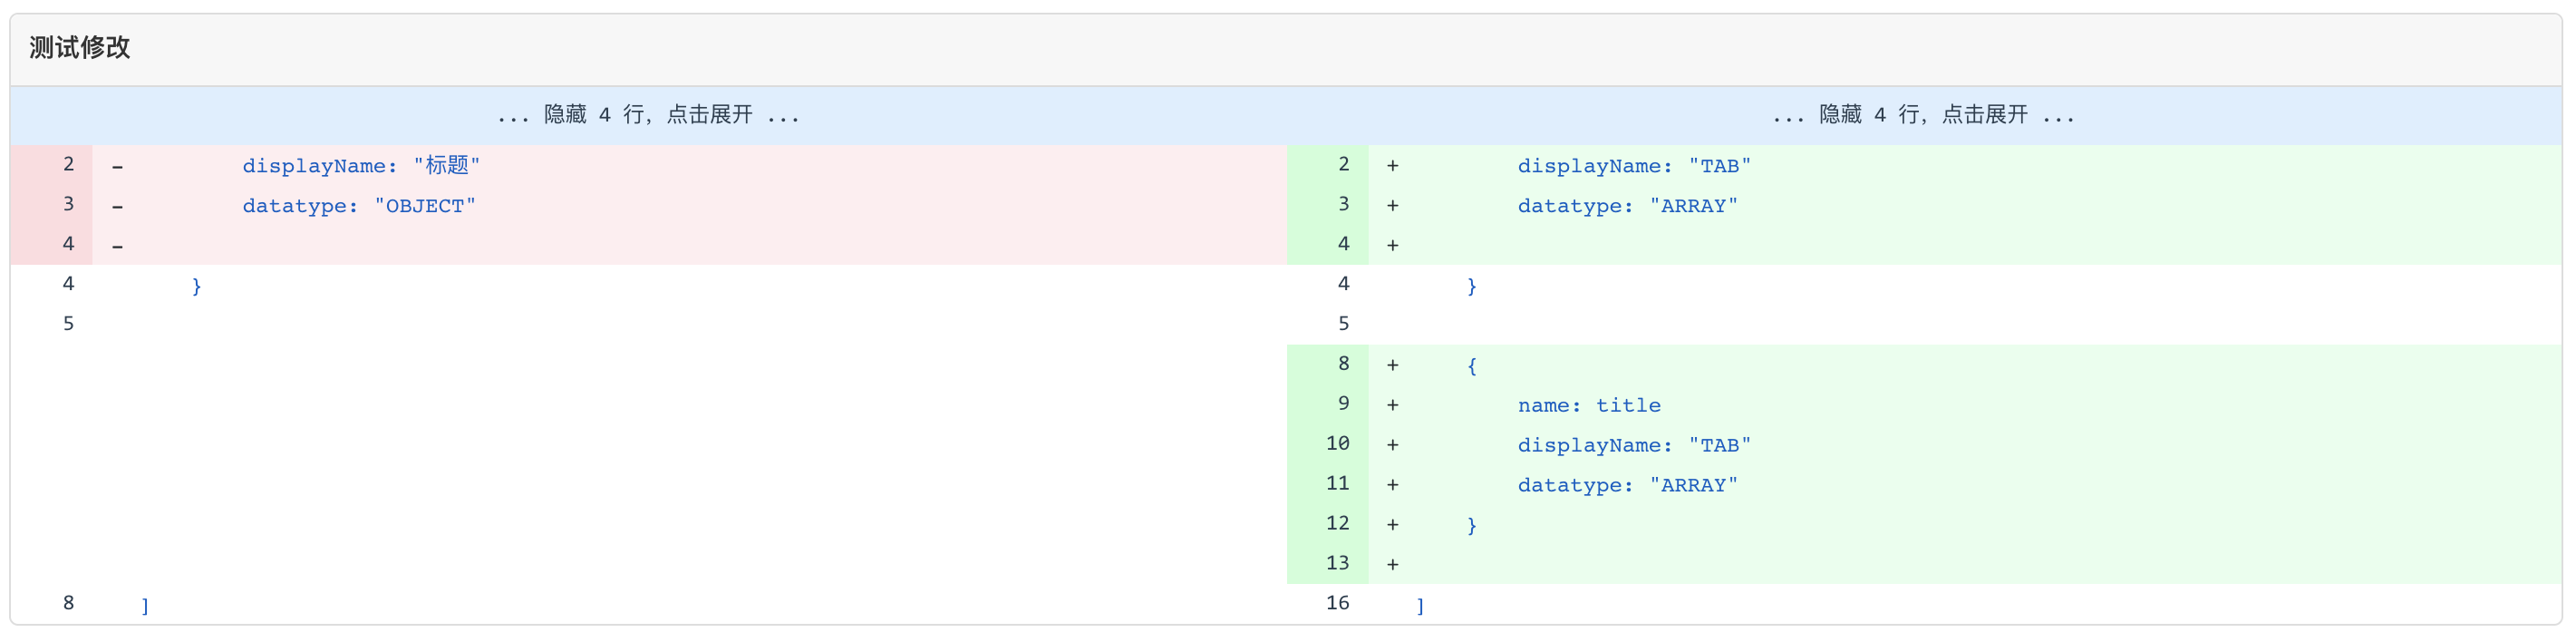Click minus marker on removed line 2
The image size is (2576, 642).
tap(118, 166)
